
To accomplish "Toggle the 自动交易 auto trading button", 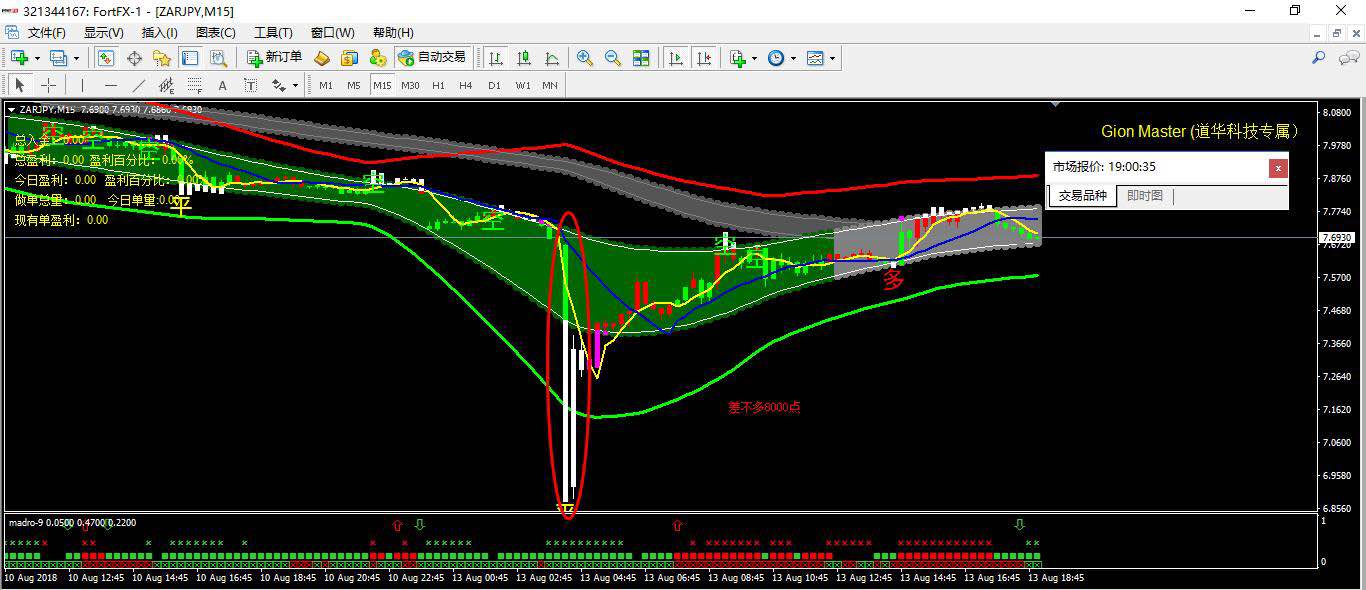I will coord(432,58).
